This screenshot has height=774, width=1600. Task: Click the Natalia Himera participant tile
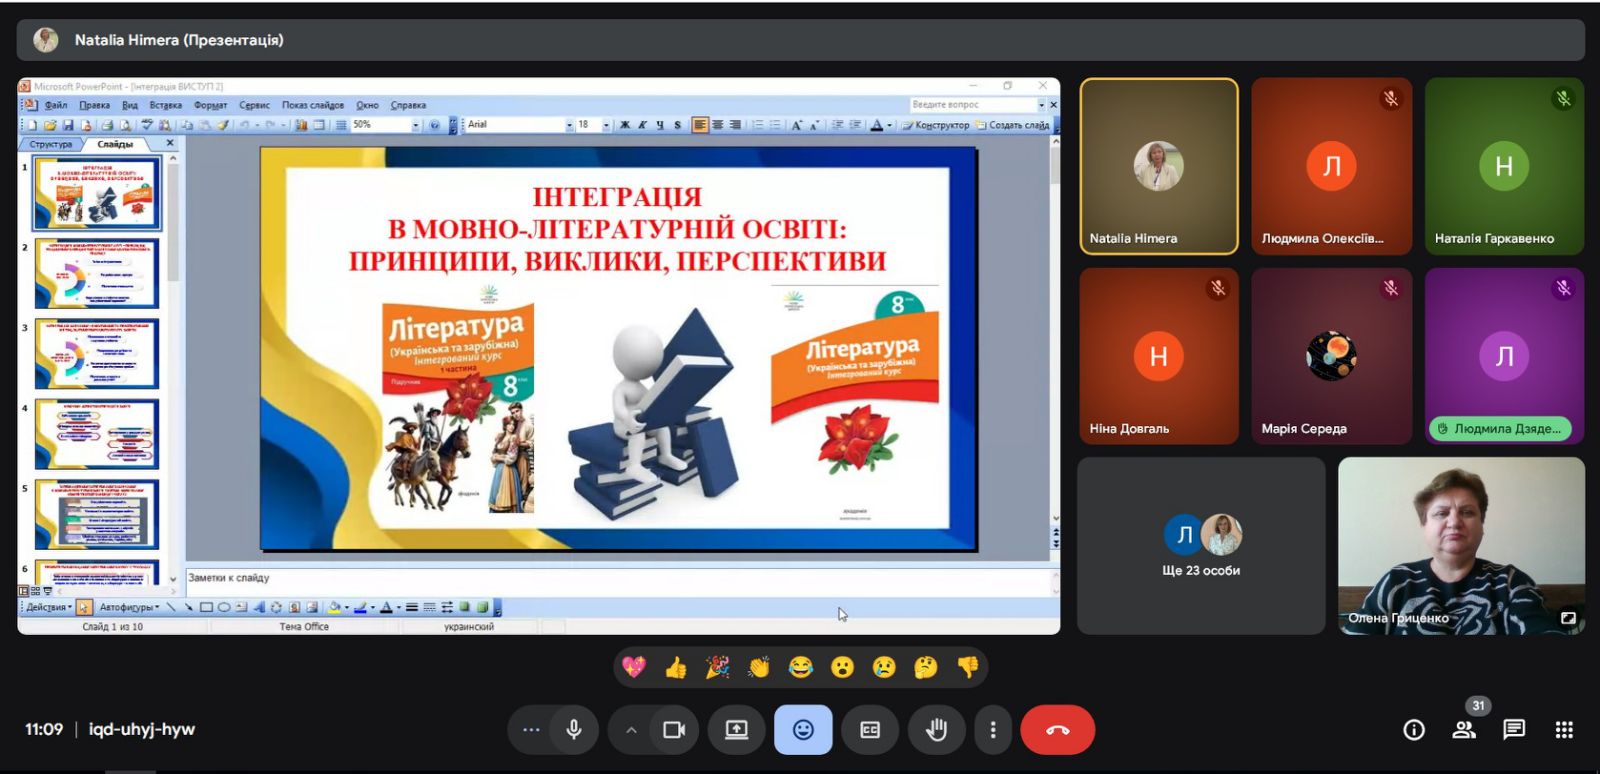pos(1158,166)
